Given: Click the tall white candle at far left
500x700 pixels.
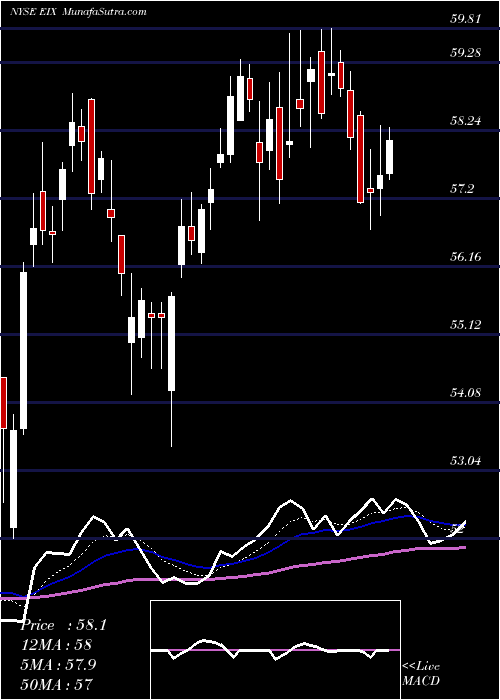Looking at the screenshot, I should pyautogui.click(x=23, y=350).
